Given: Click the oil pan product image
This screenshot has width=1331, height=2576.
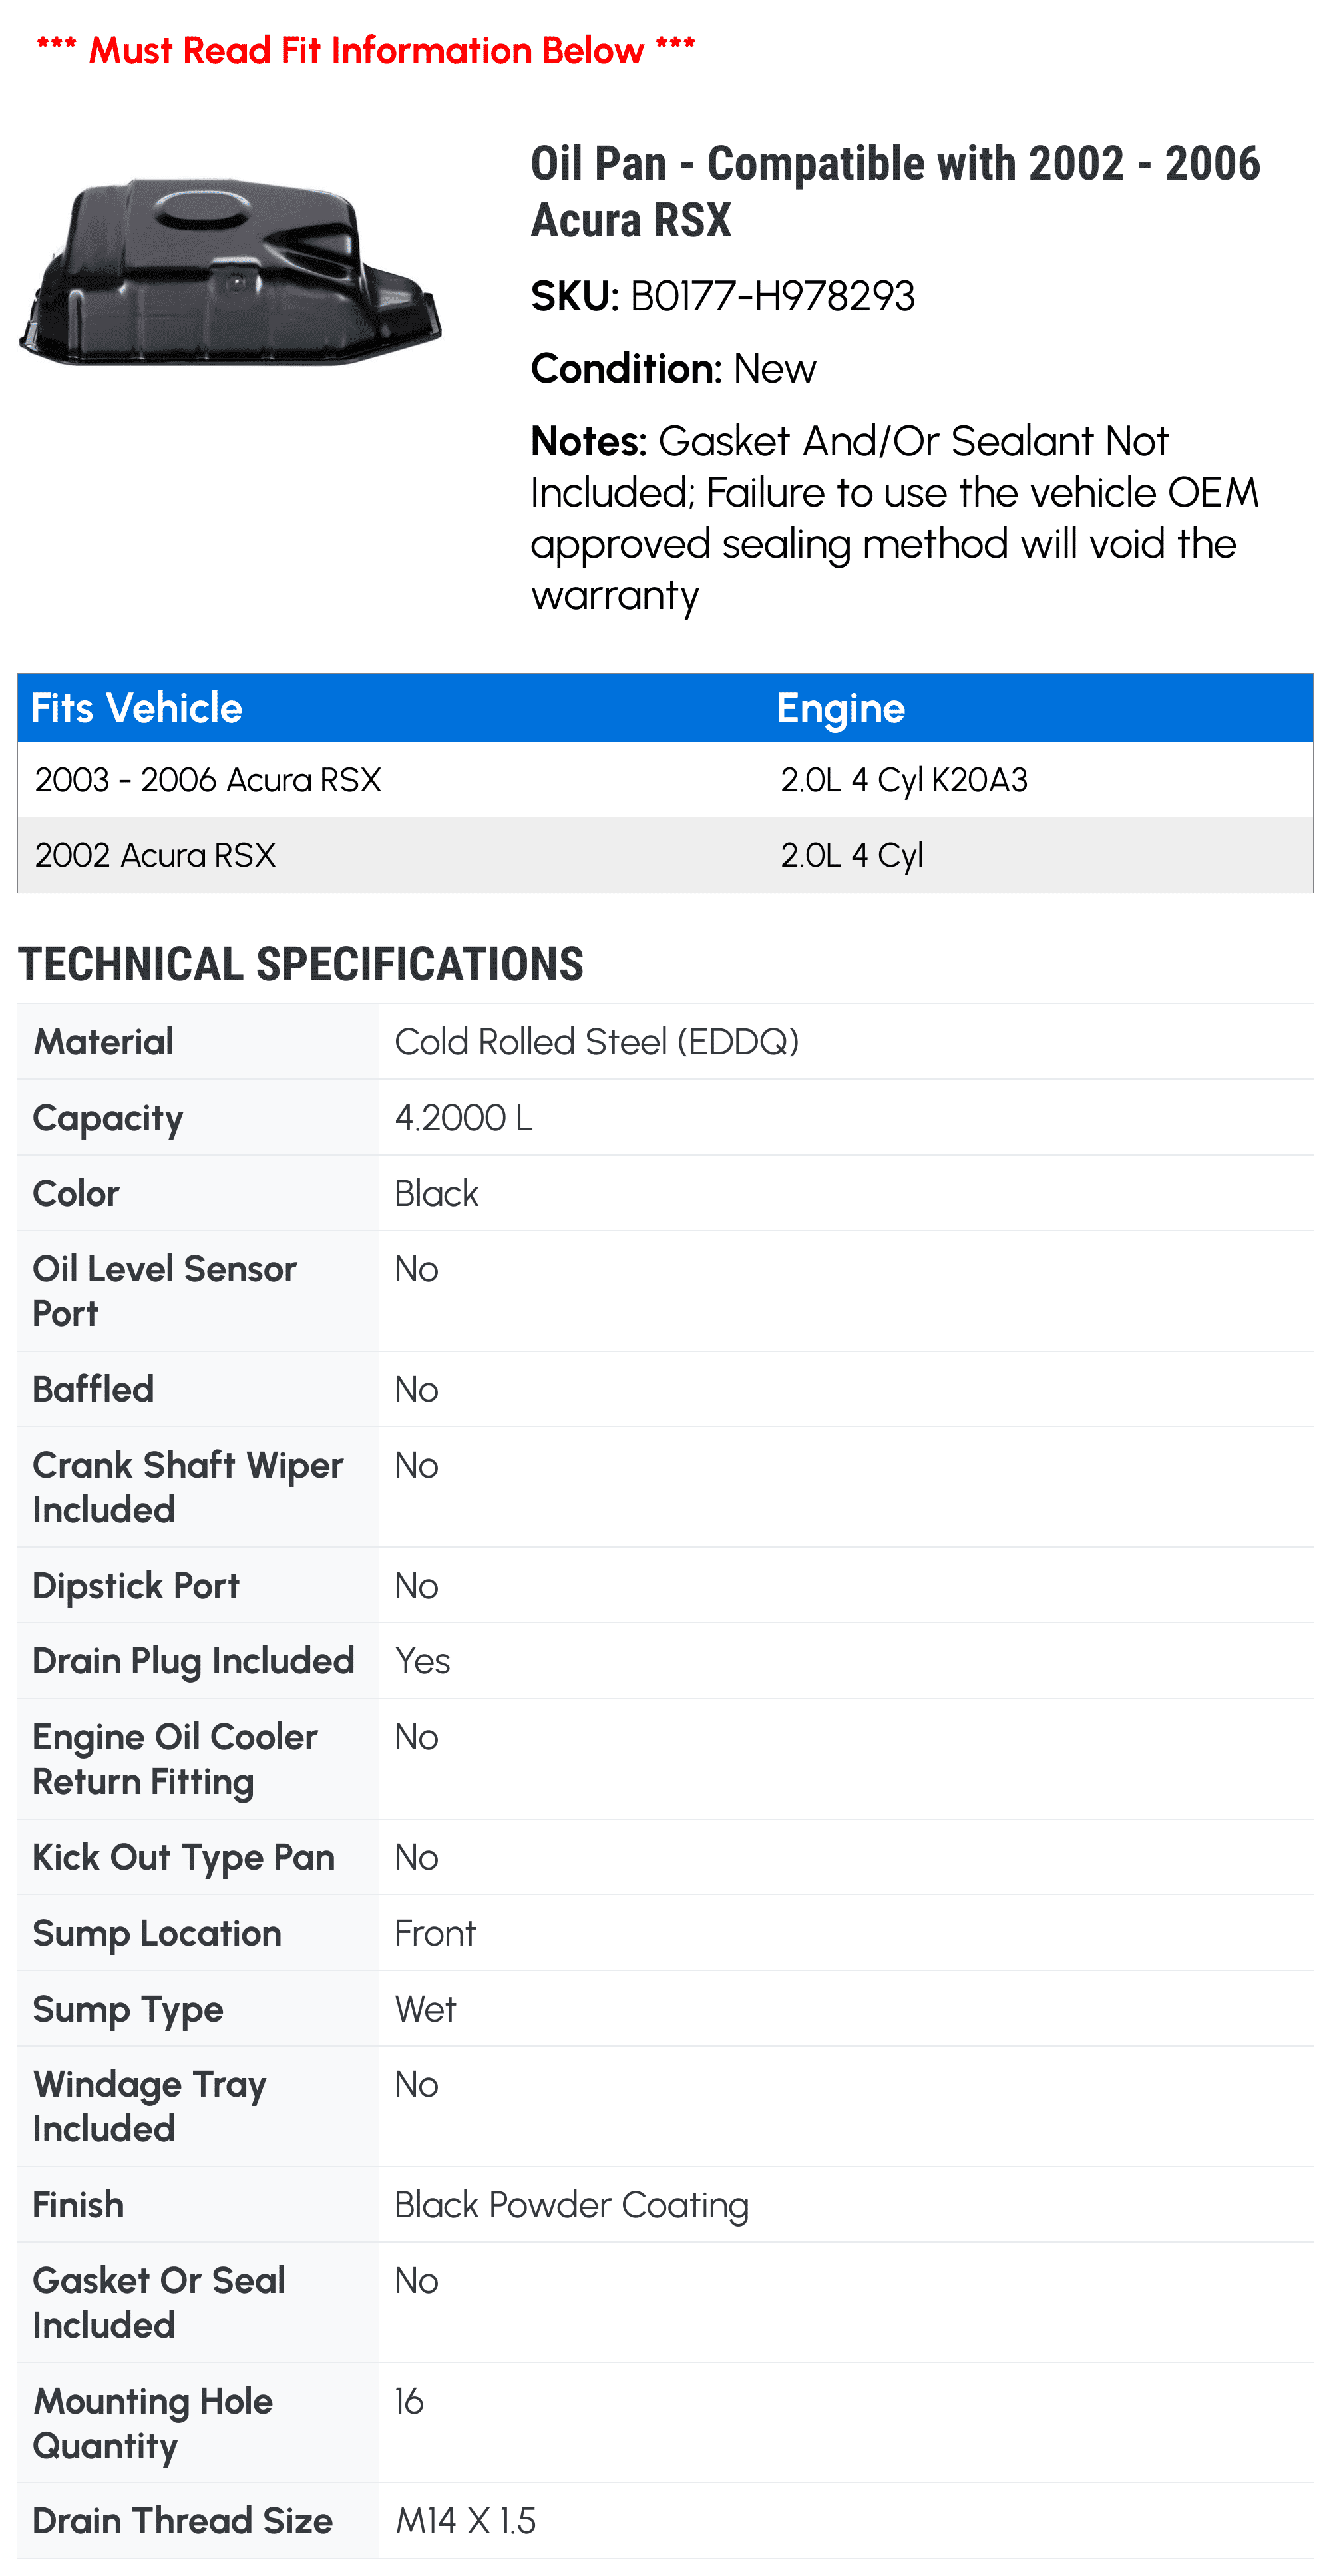Looking at the screenshot, I should (229, 272).
